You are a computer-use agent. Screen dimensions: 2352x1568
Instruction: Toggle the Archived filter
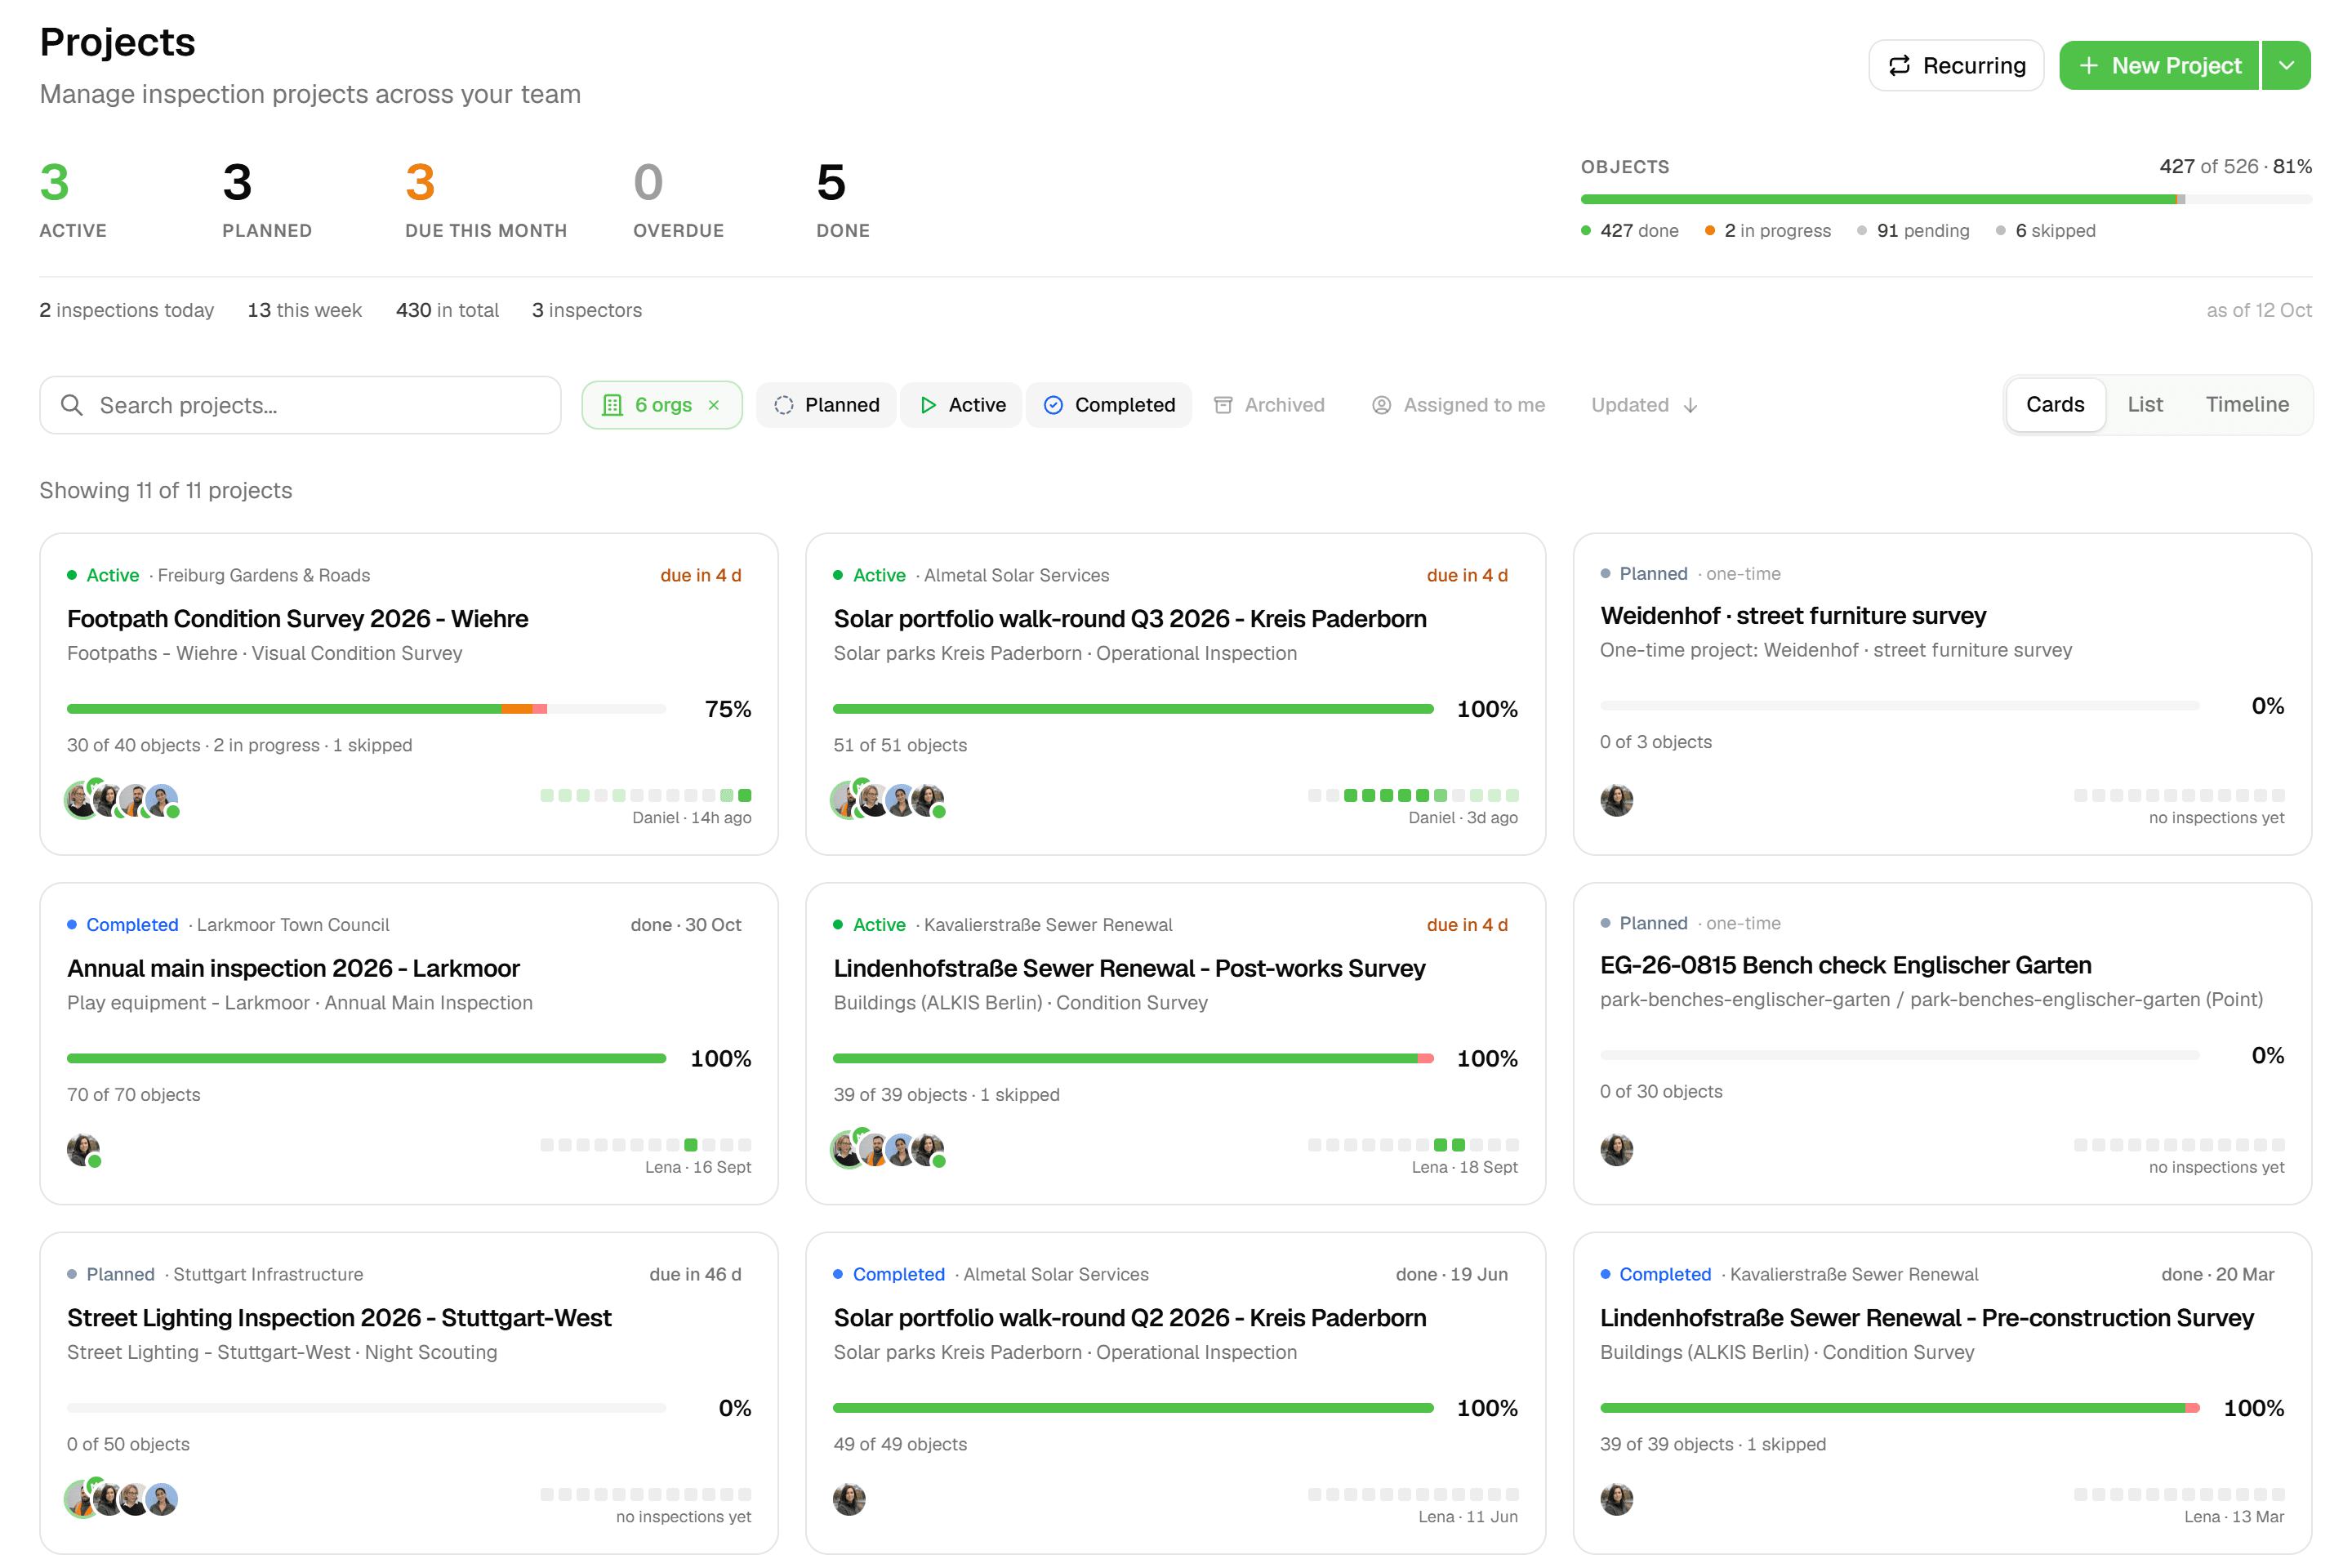1269,405
